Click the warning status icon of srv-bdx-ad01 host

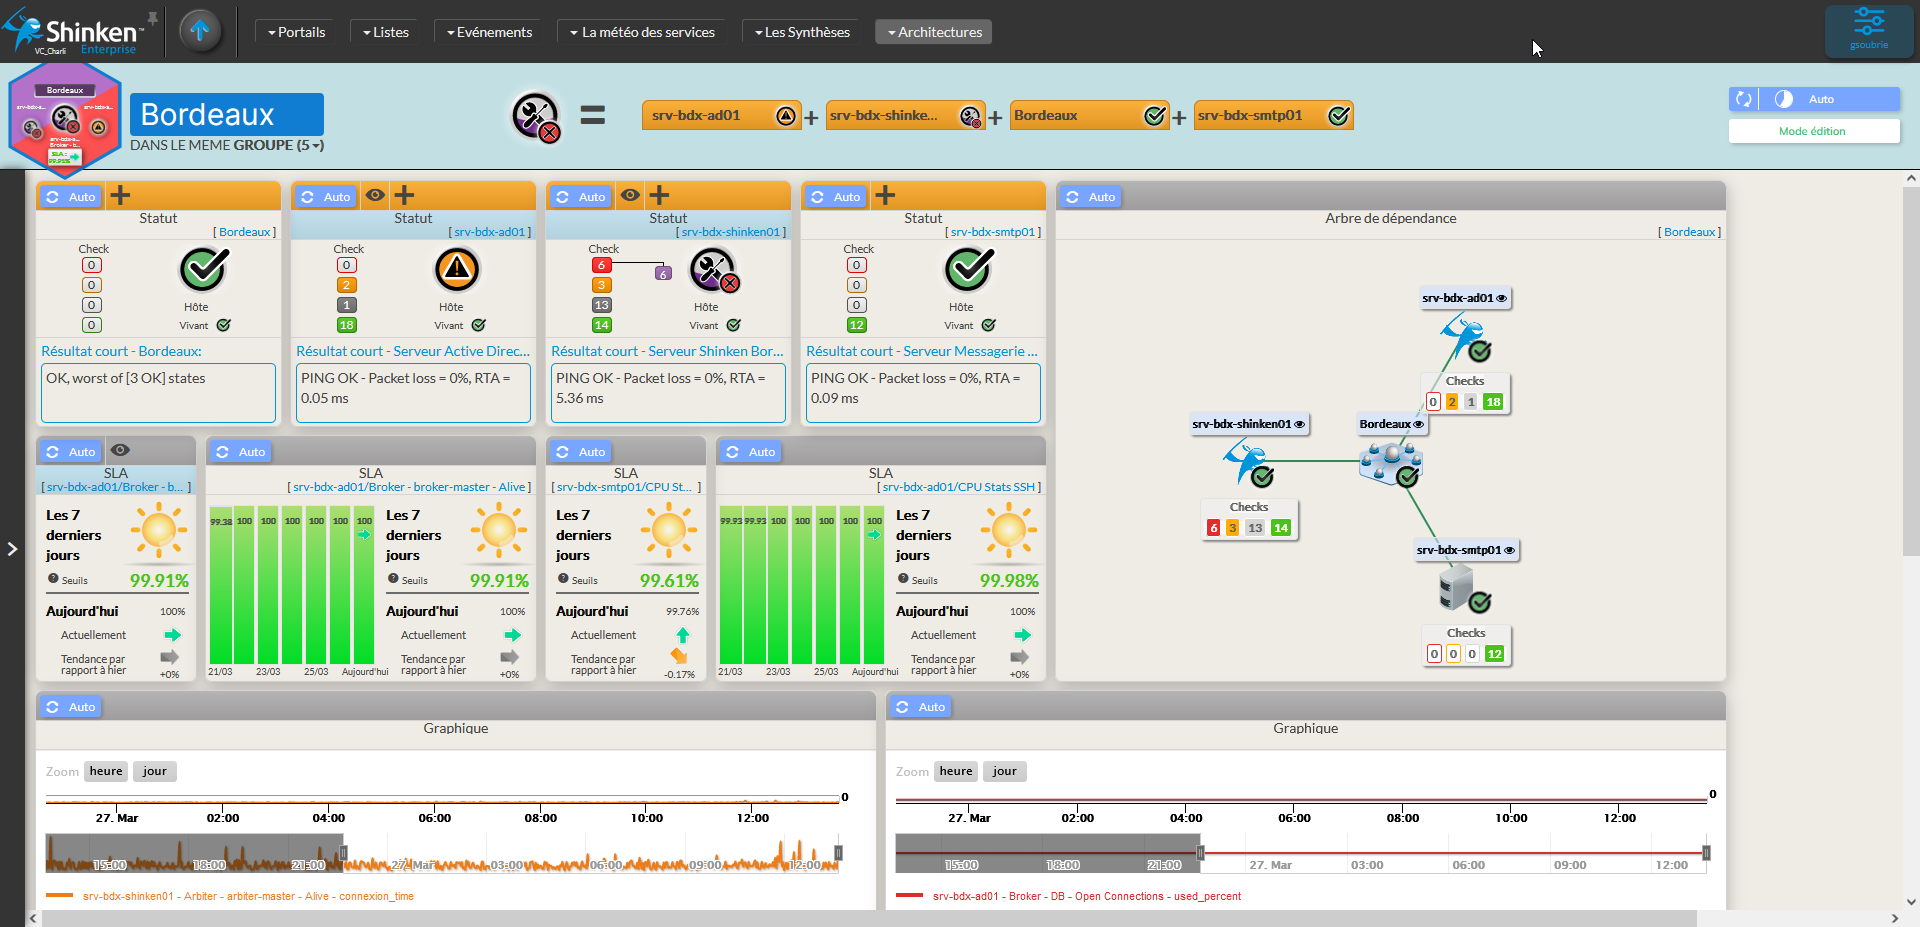(457, 269)
